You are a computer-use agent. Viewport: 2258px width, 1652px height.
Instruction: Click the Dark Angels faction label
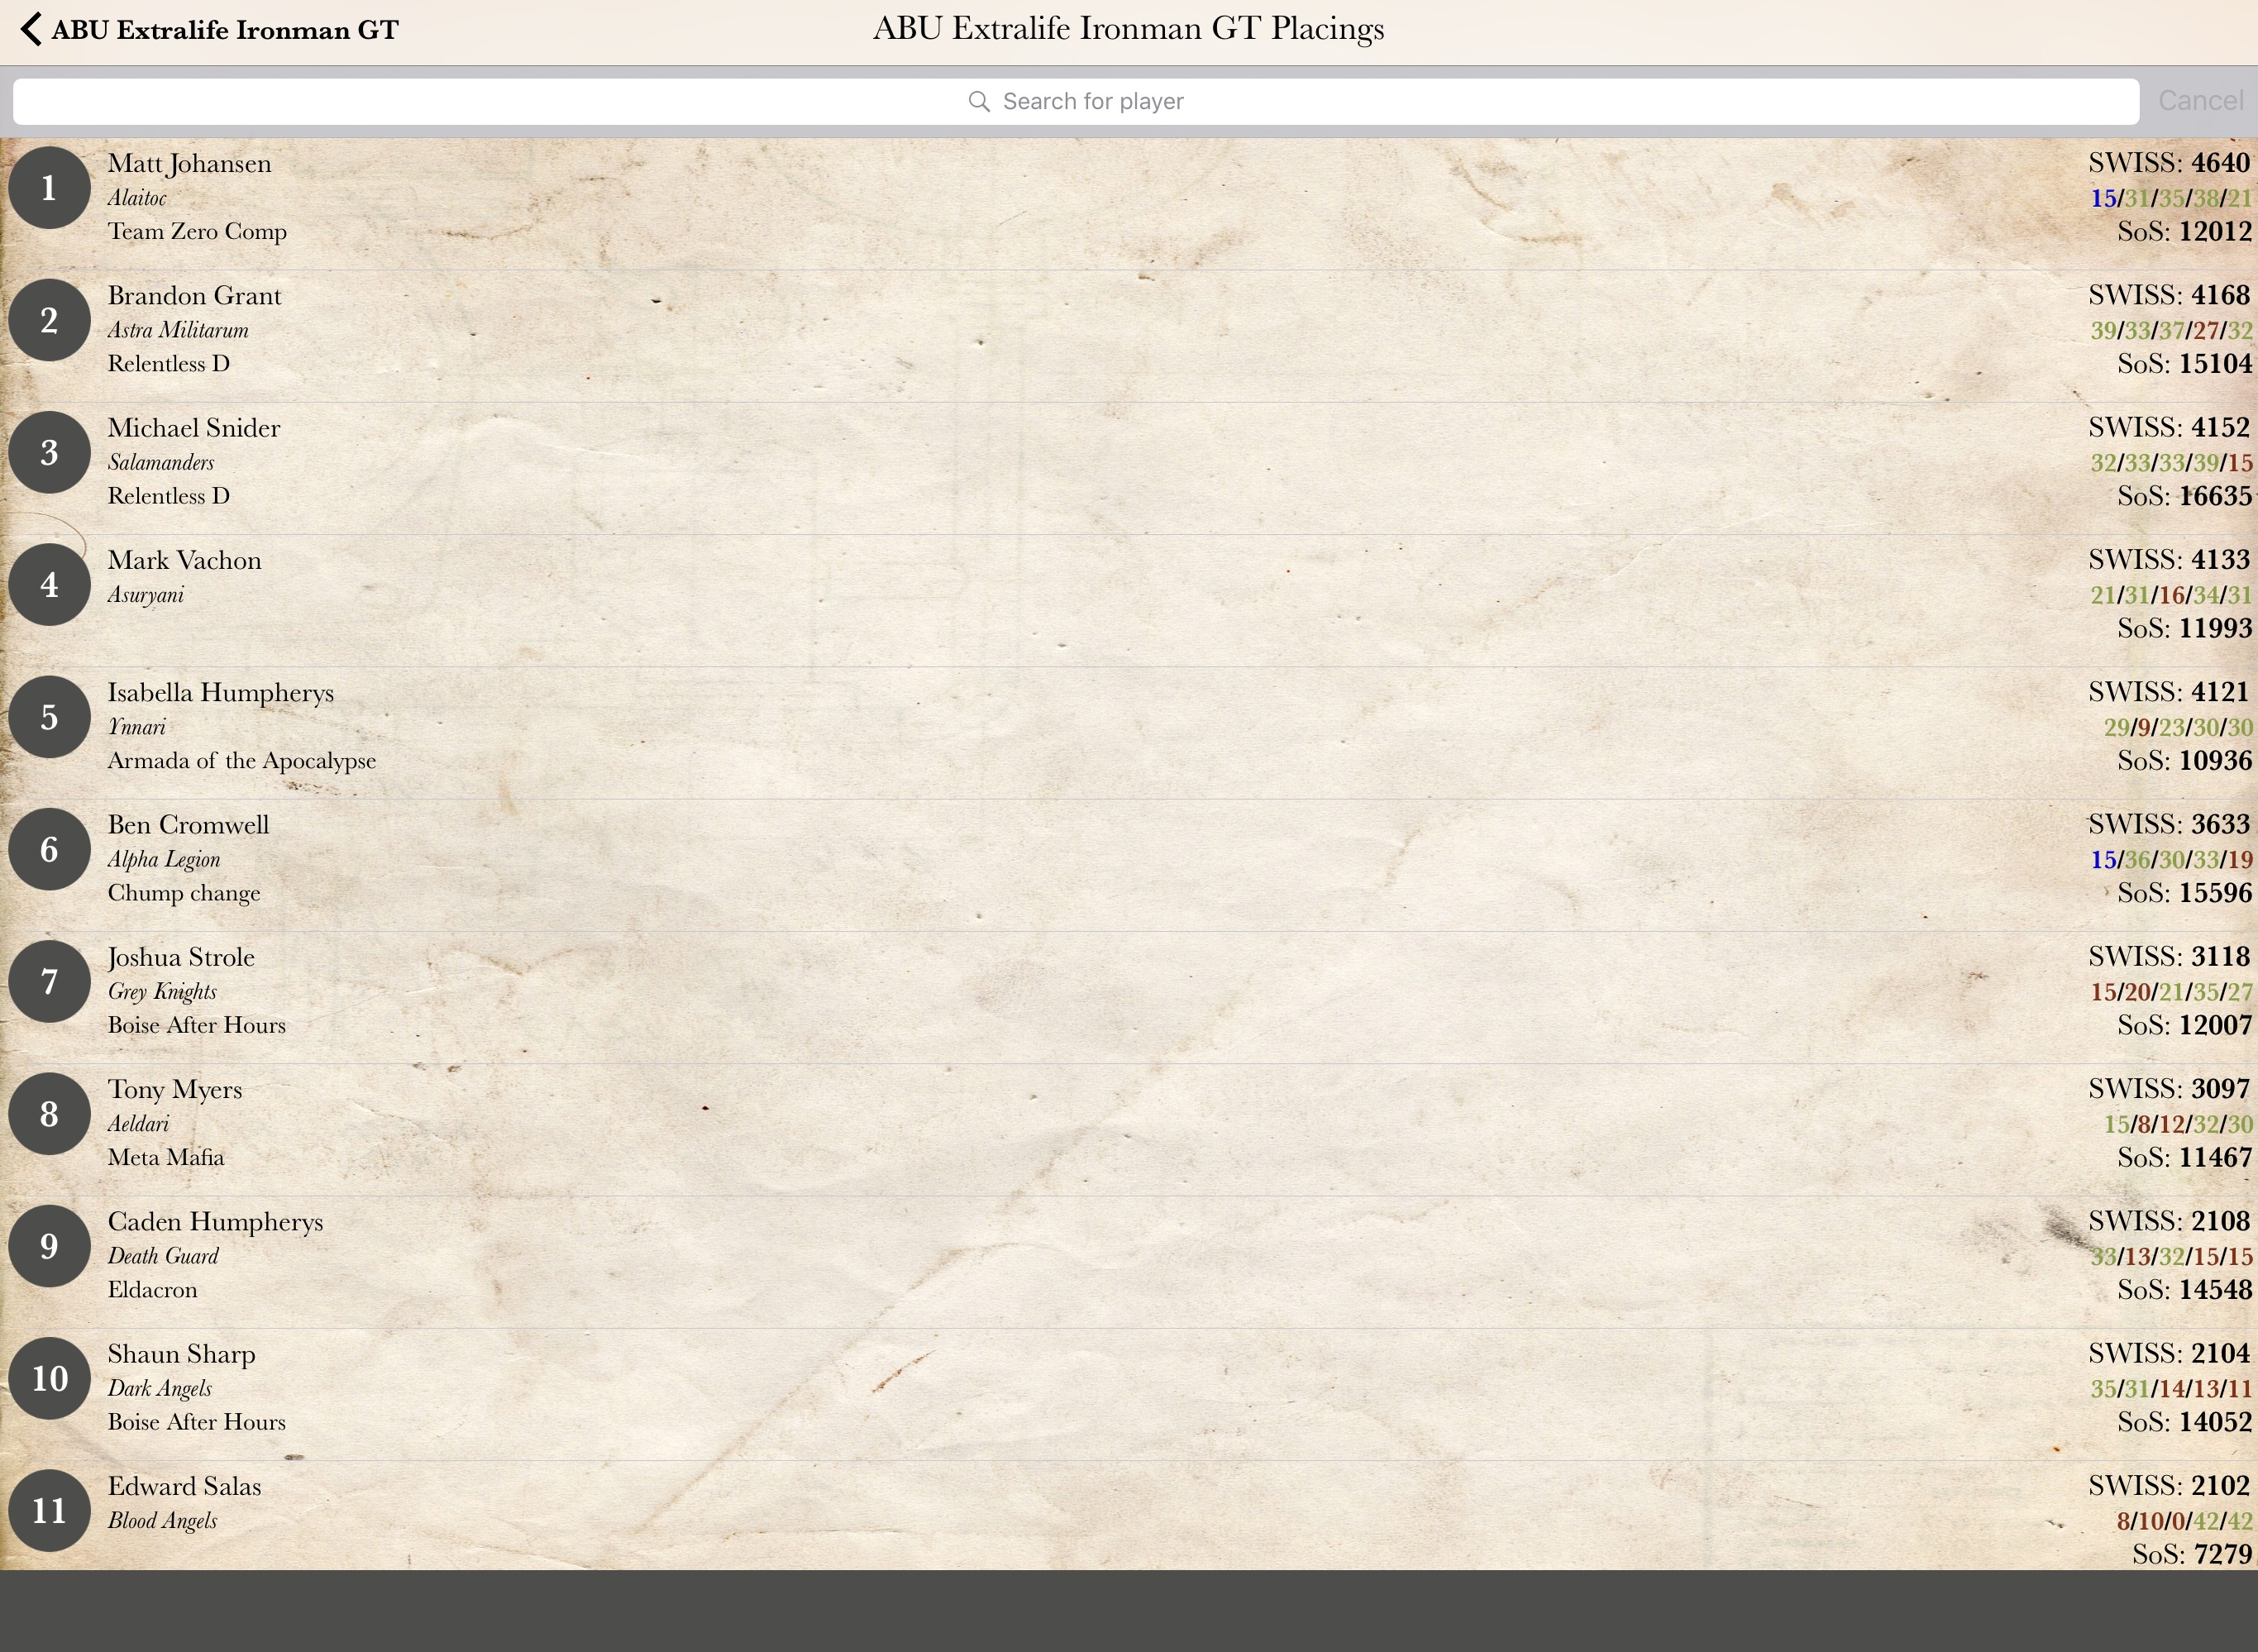[x=160, y=1389]
